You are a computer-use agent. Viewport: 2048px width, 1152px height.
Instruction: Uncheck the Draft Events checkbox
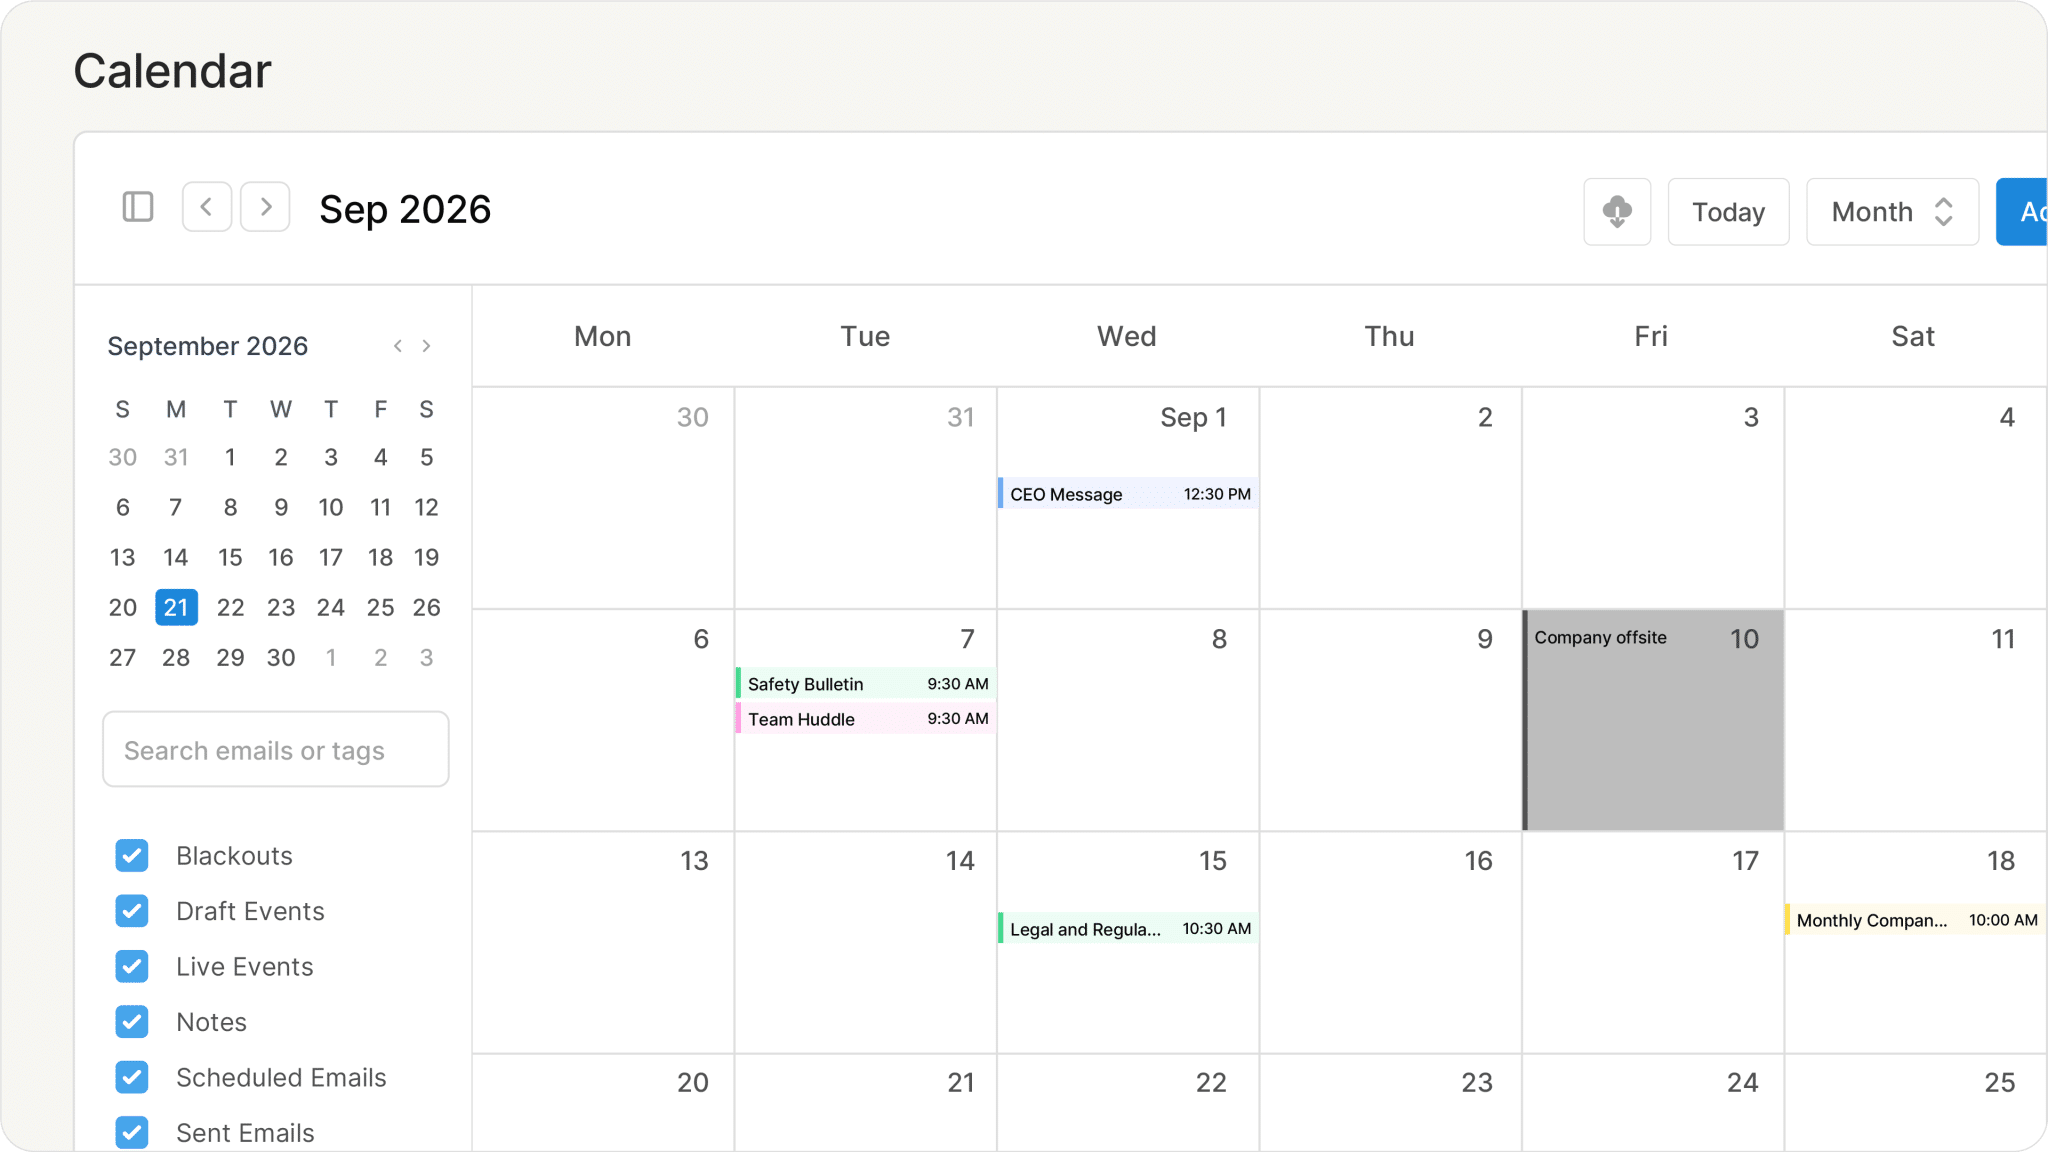click(132, 911)
